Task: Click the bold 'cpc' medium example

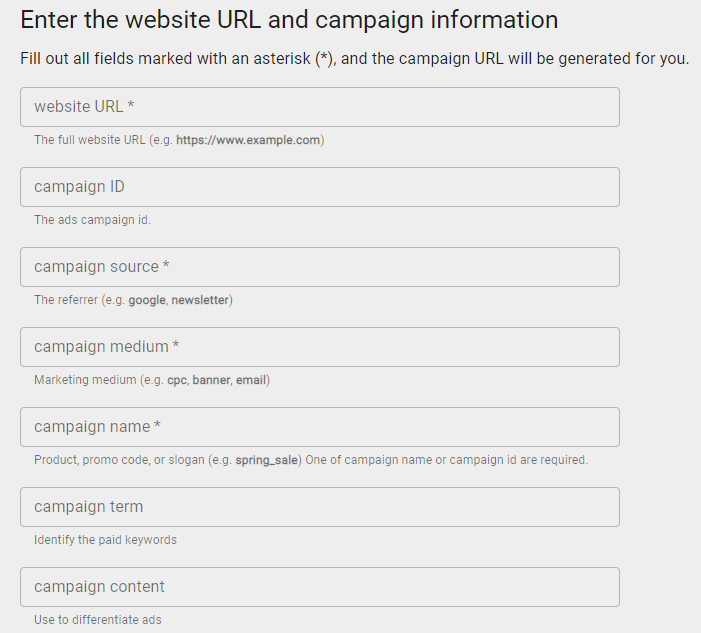Action: 177,380
